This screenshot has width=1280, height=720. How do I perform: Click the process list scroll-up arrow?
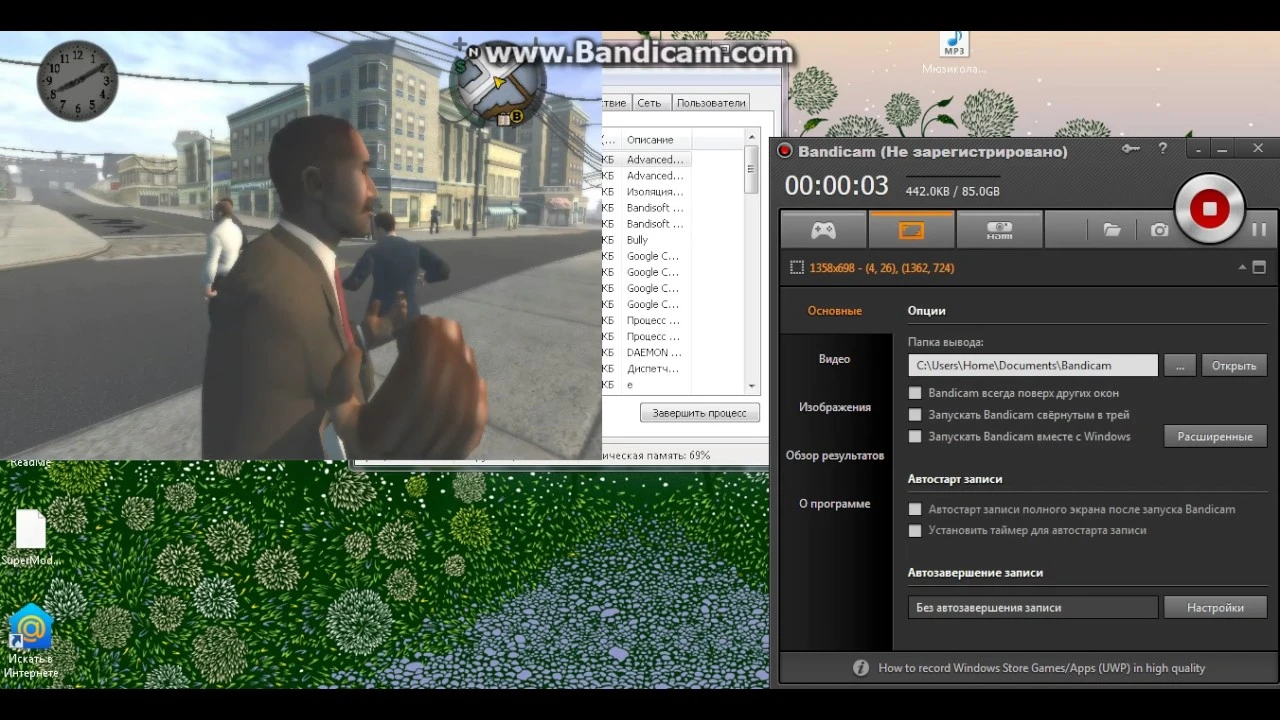point(751,138)
